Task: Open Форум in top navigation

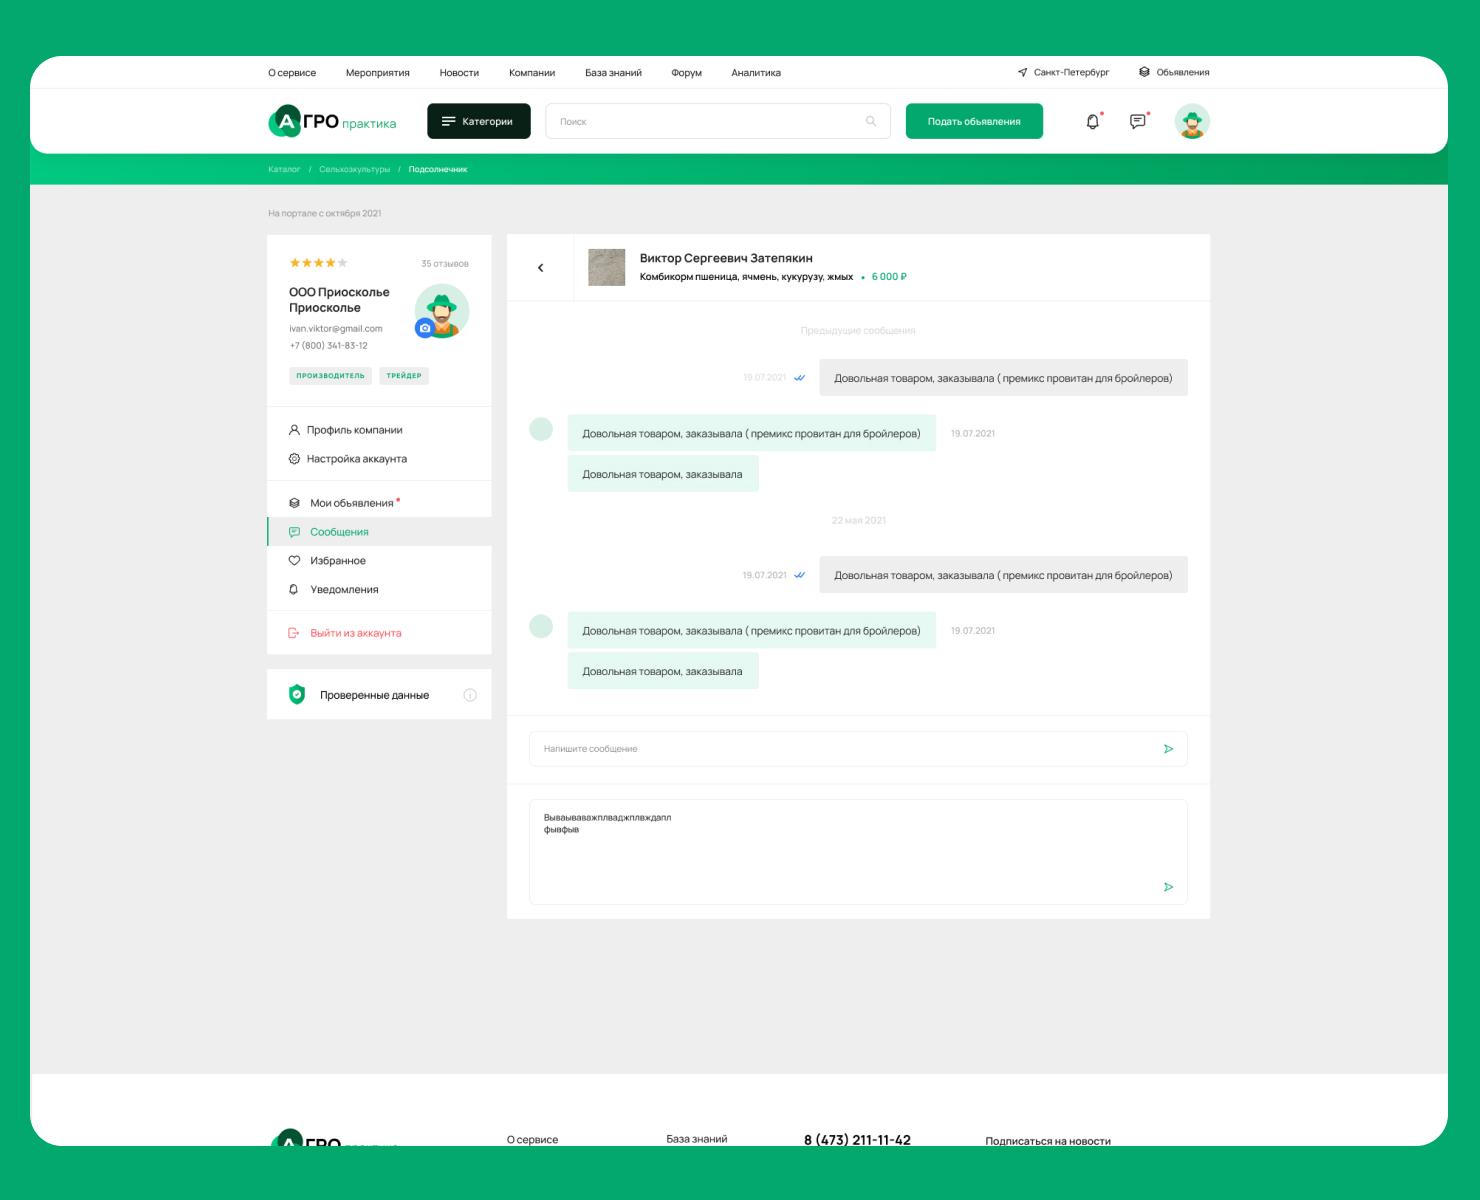Action: click(x=686, y=73)
